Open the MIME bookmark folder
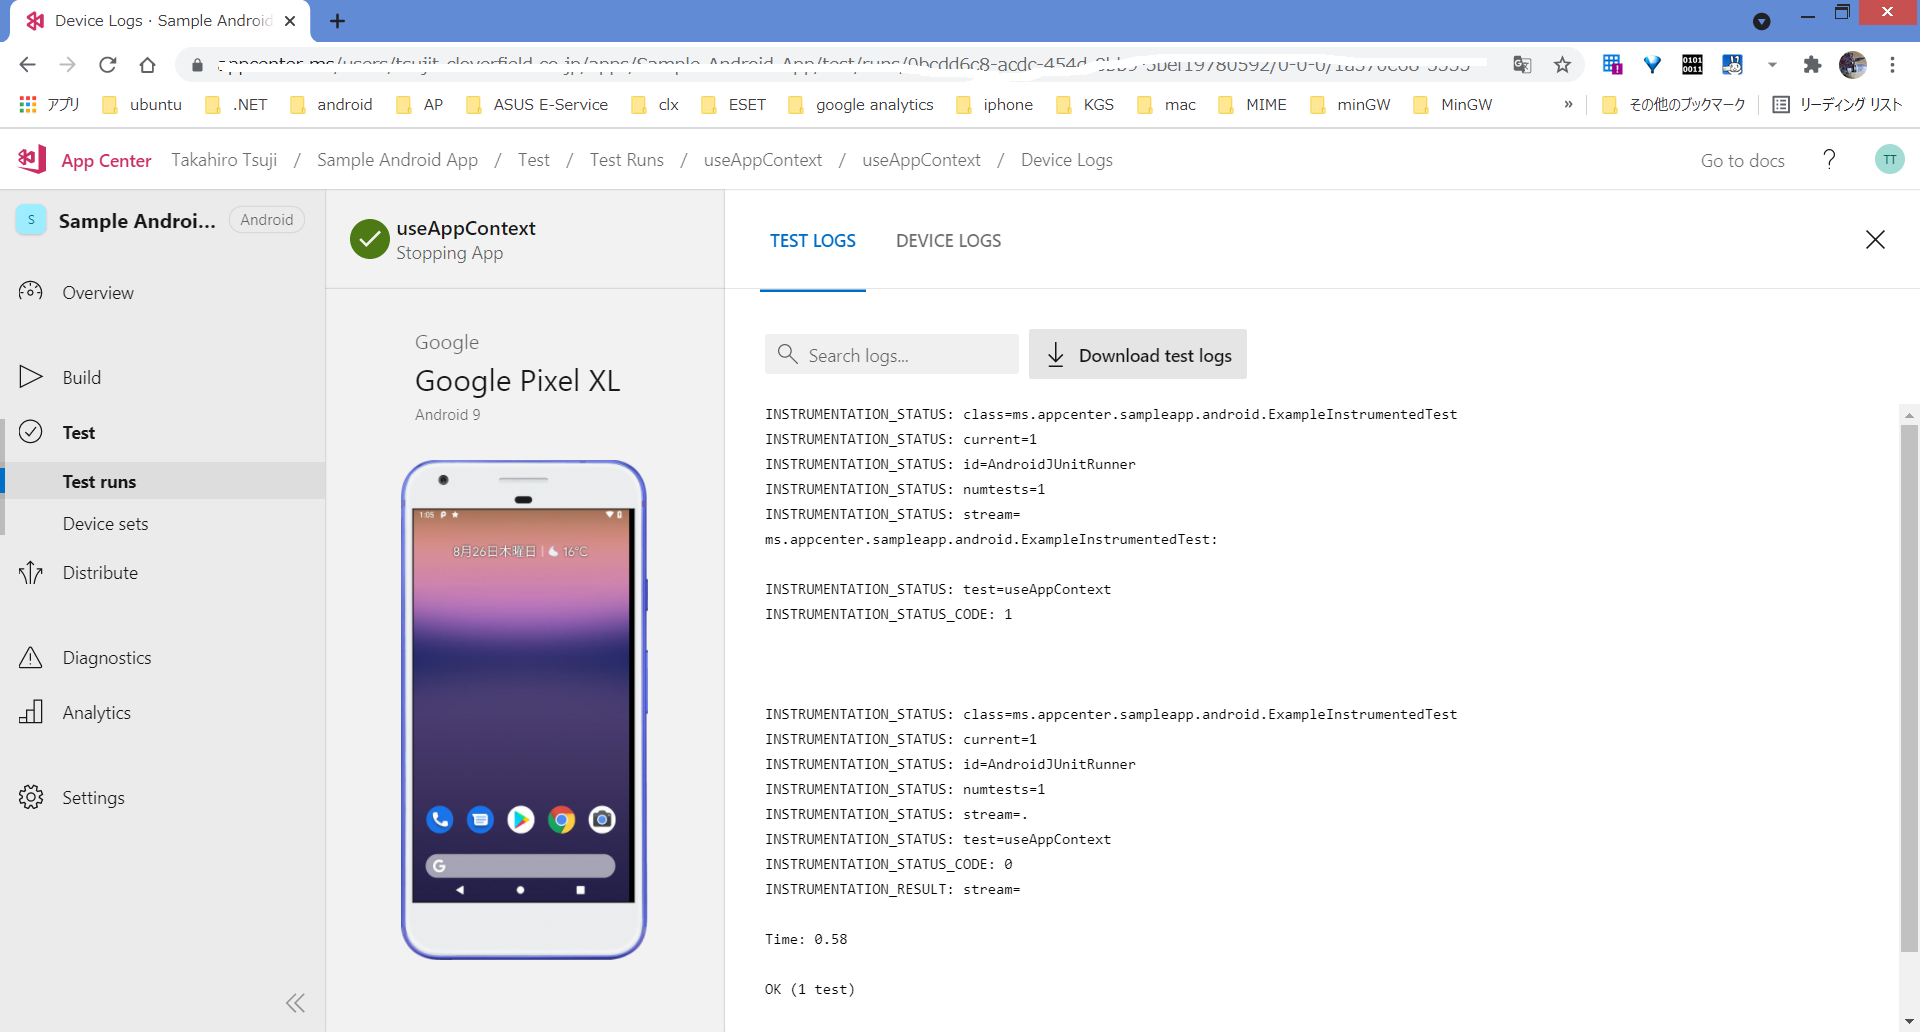The image size is (1920, 1032). (1252, 104)
